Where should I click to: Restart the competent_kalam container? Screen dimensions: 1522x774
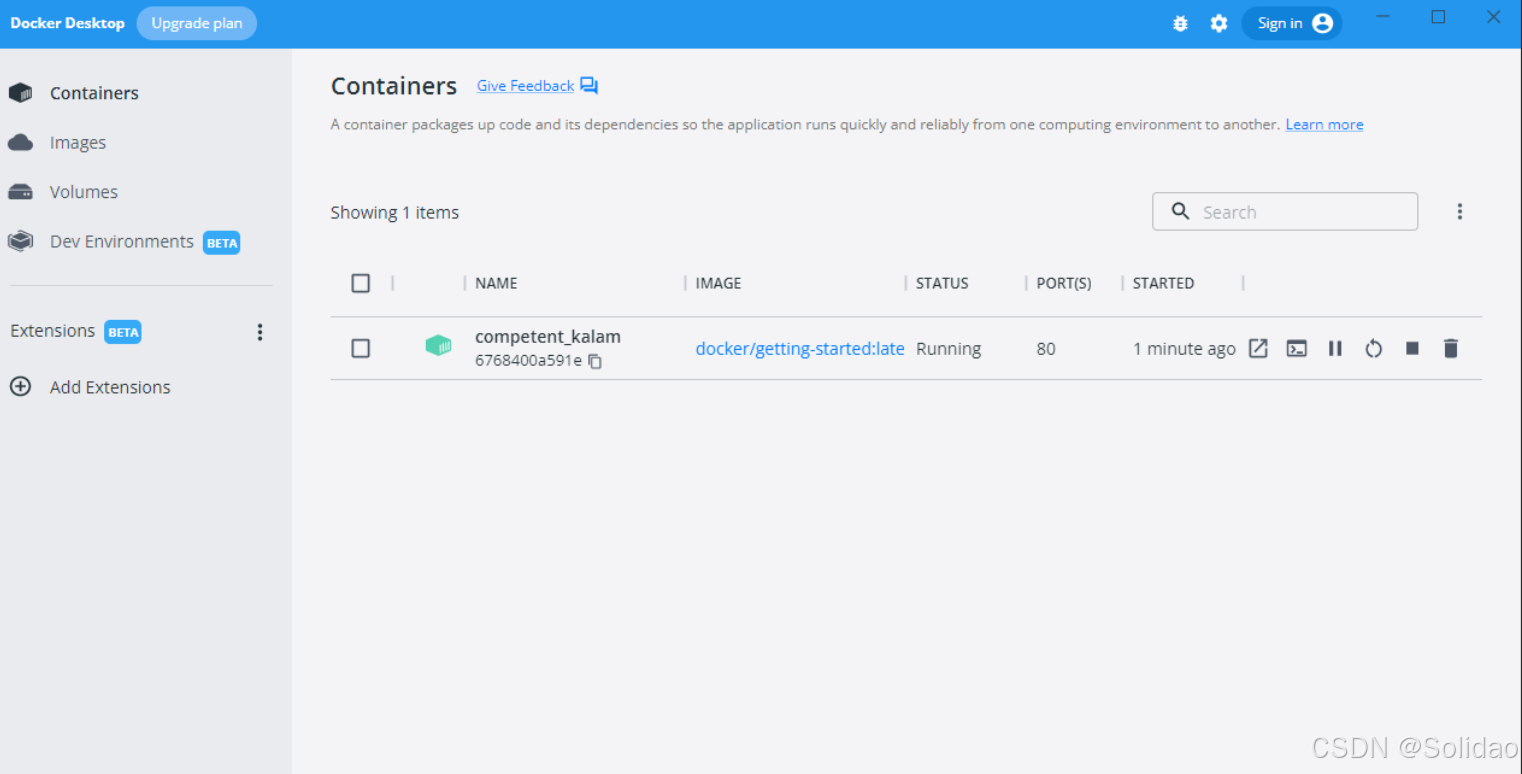click(1373, 348)
